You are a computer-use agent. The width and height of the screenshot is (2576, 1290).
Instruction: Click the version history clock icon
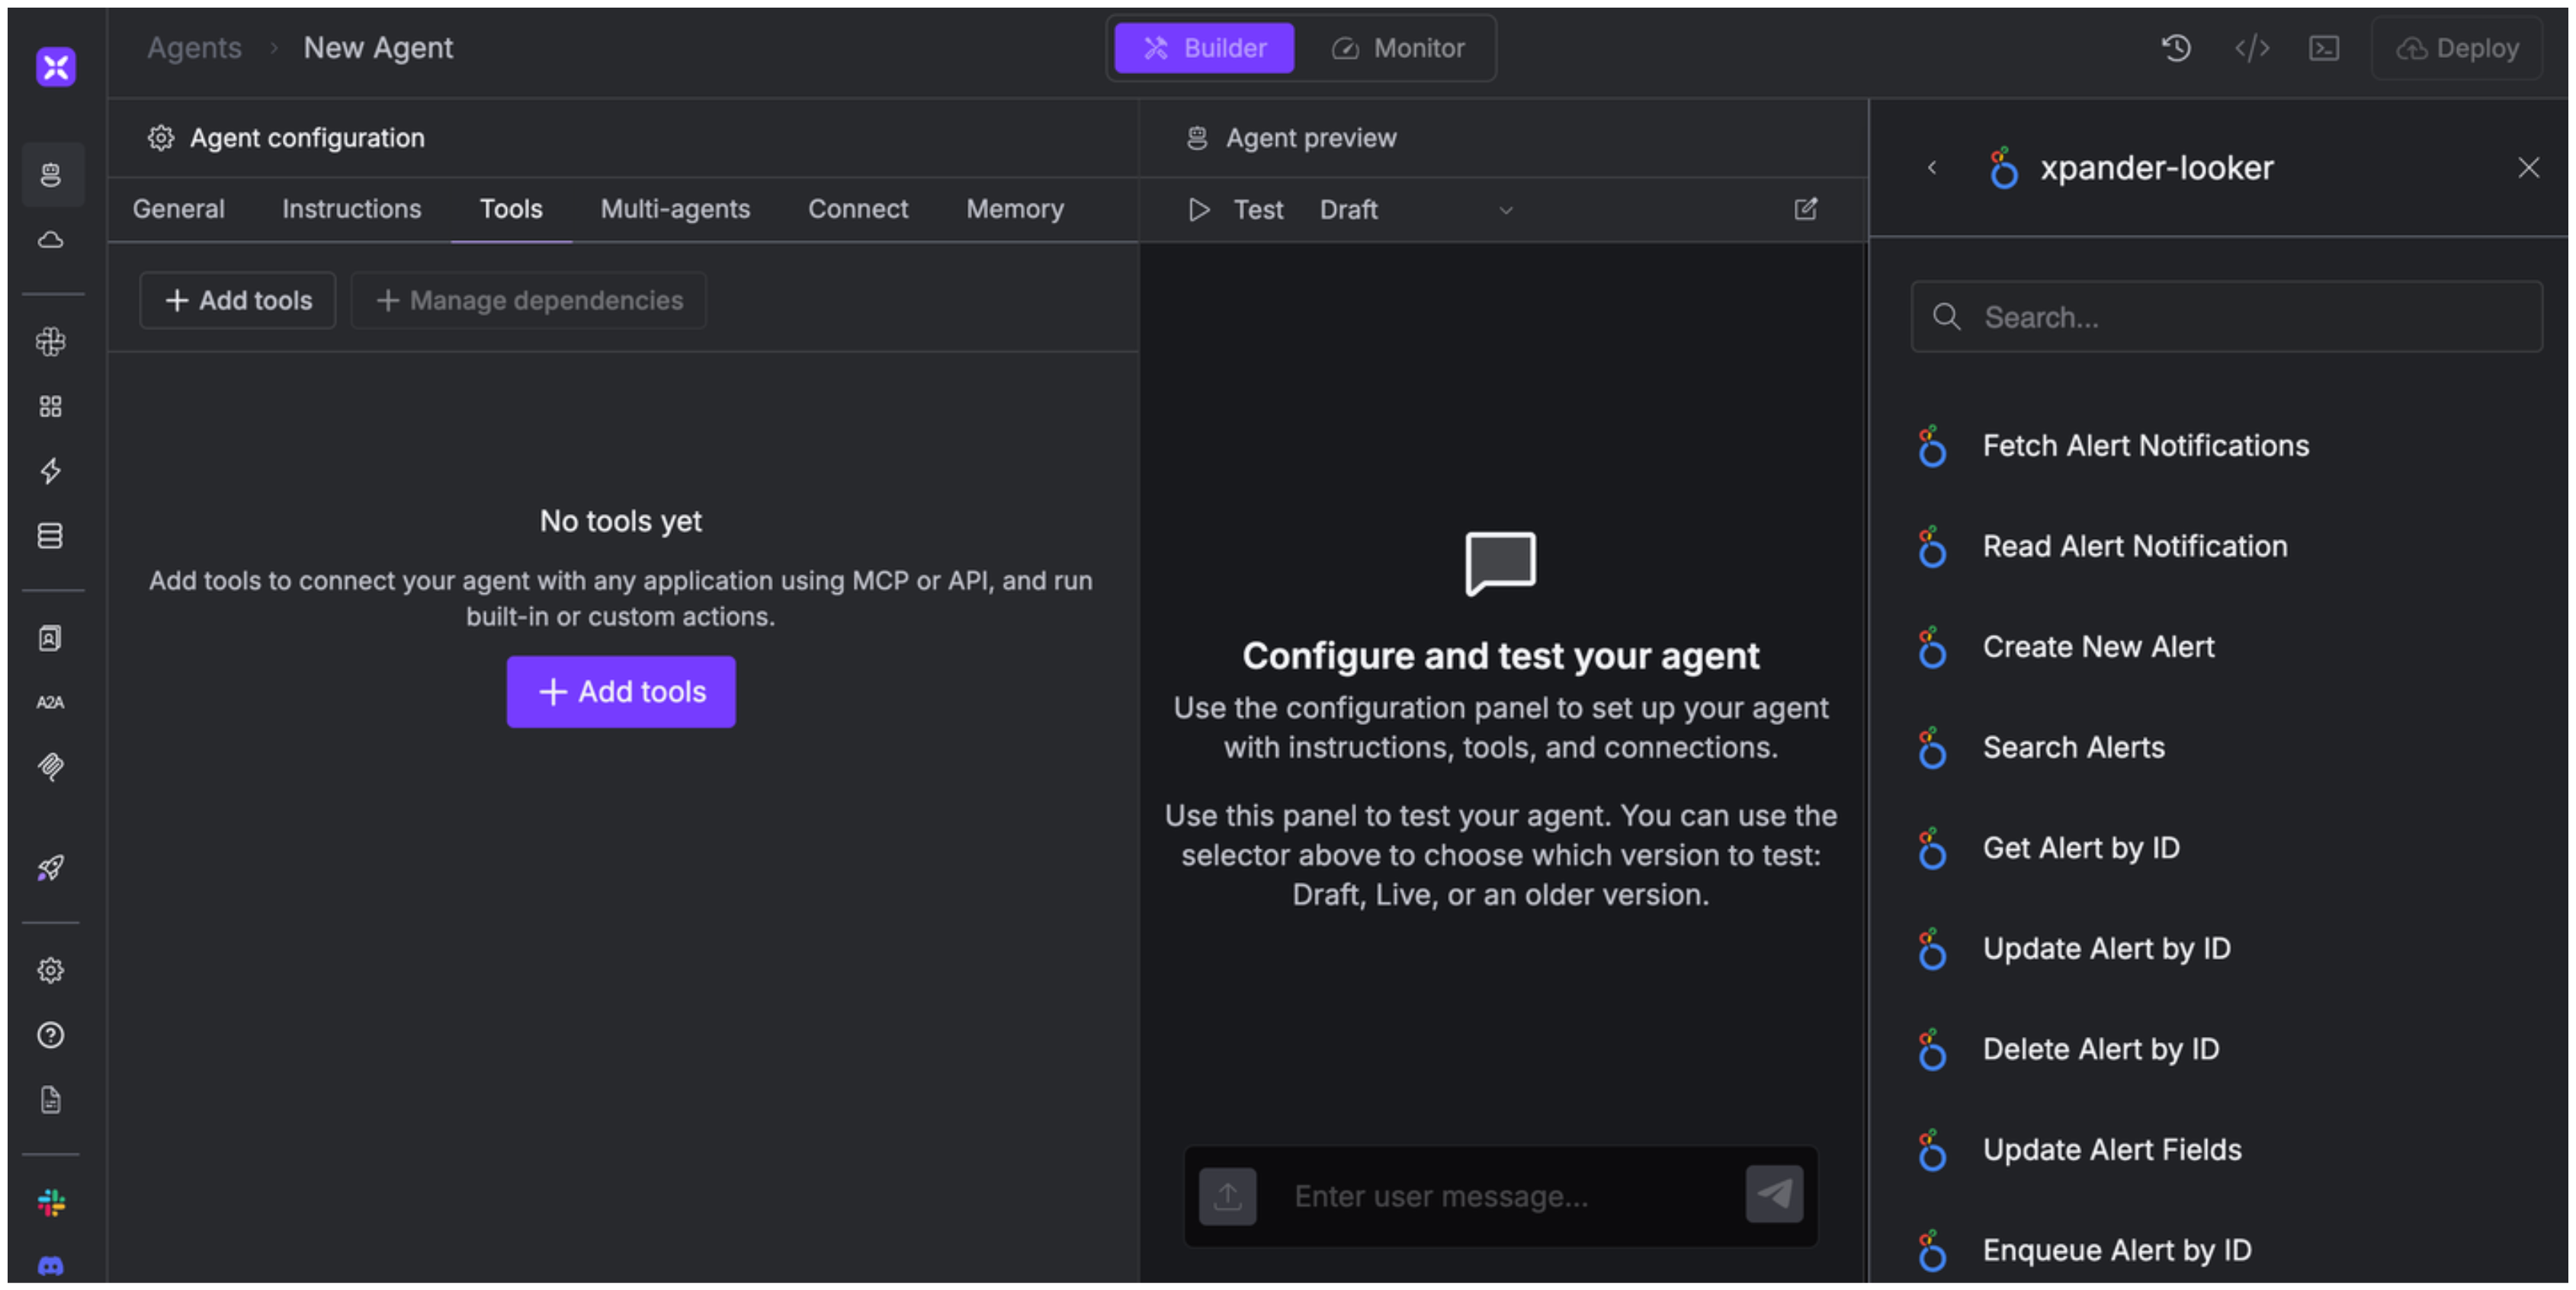(x=2176, y=48)
